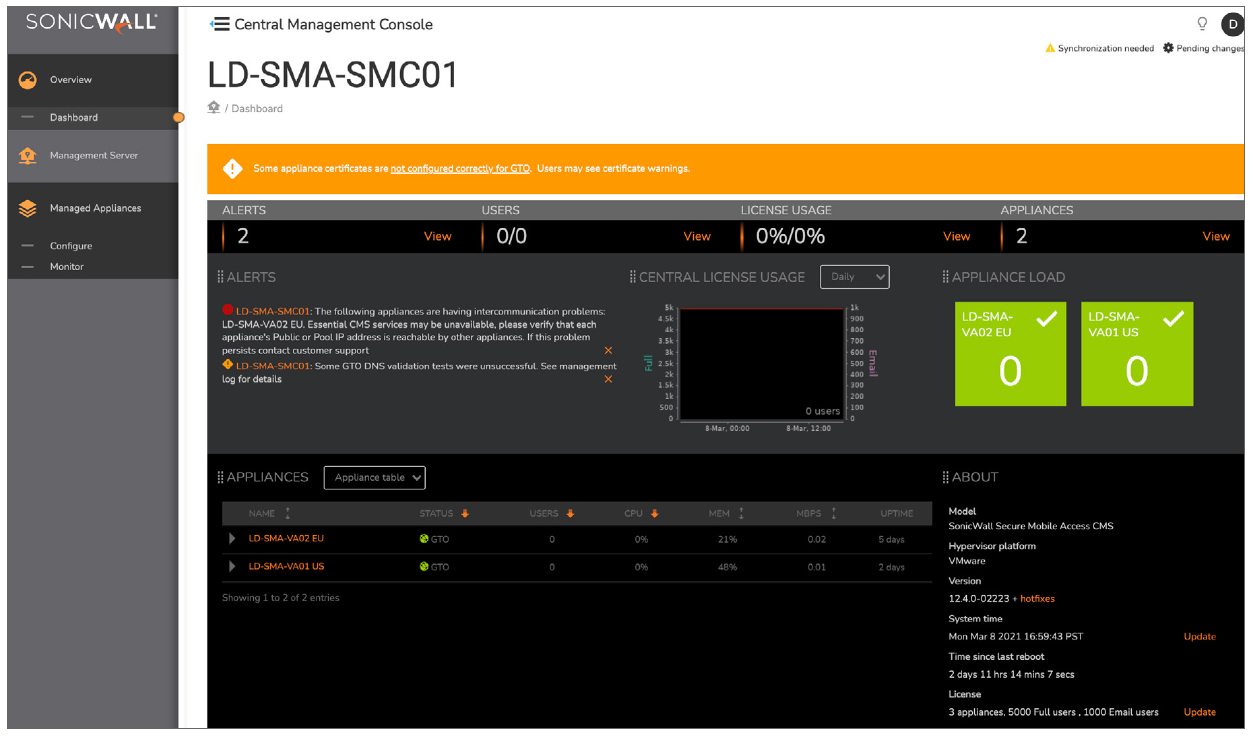Click the Overview gauge icon in sidebar
This screenshot has width=1255, height=739.
pyautogui.click(x=28, y=80)
